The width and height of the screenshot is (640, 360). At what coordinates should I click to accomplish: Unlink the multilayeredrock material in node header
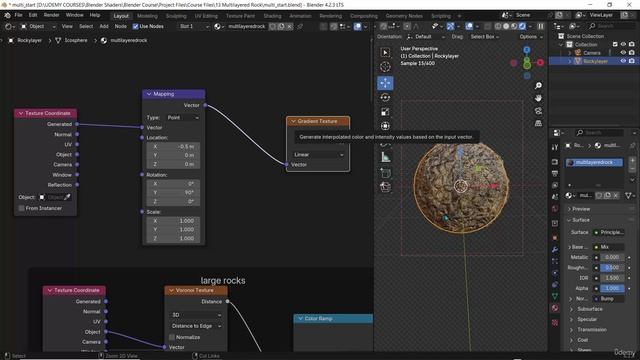point(289,27)
